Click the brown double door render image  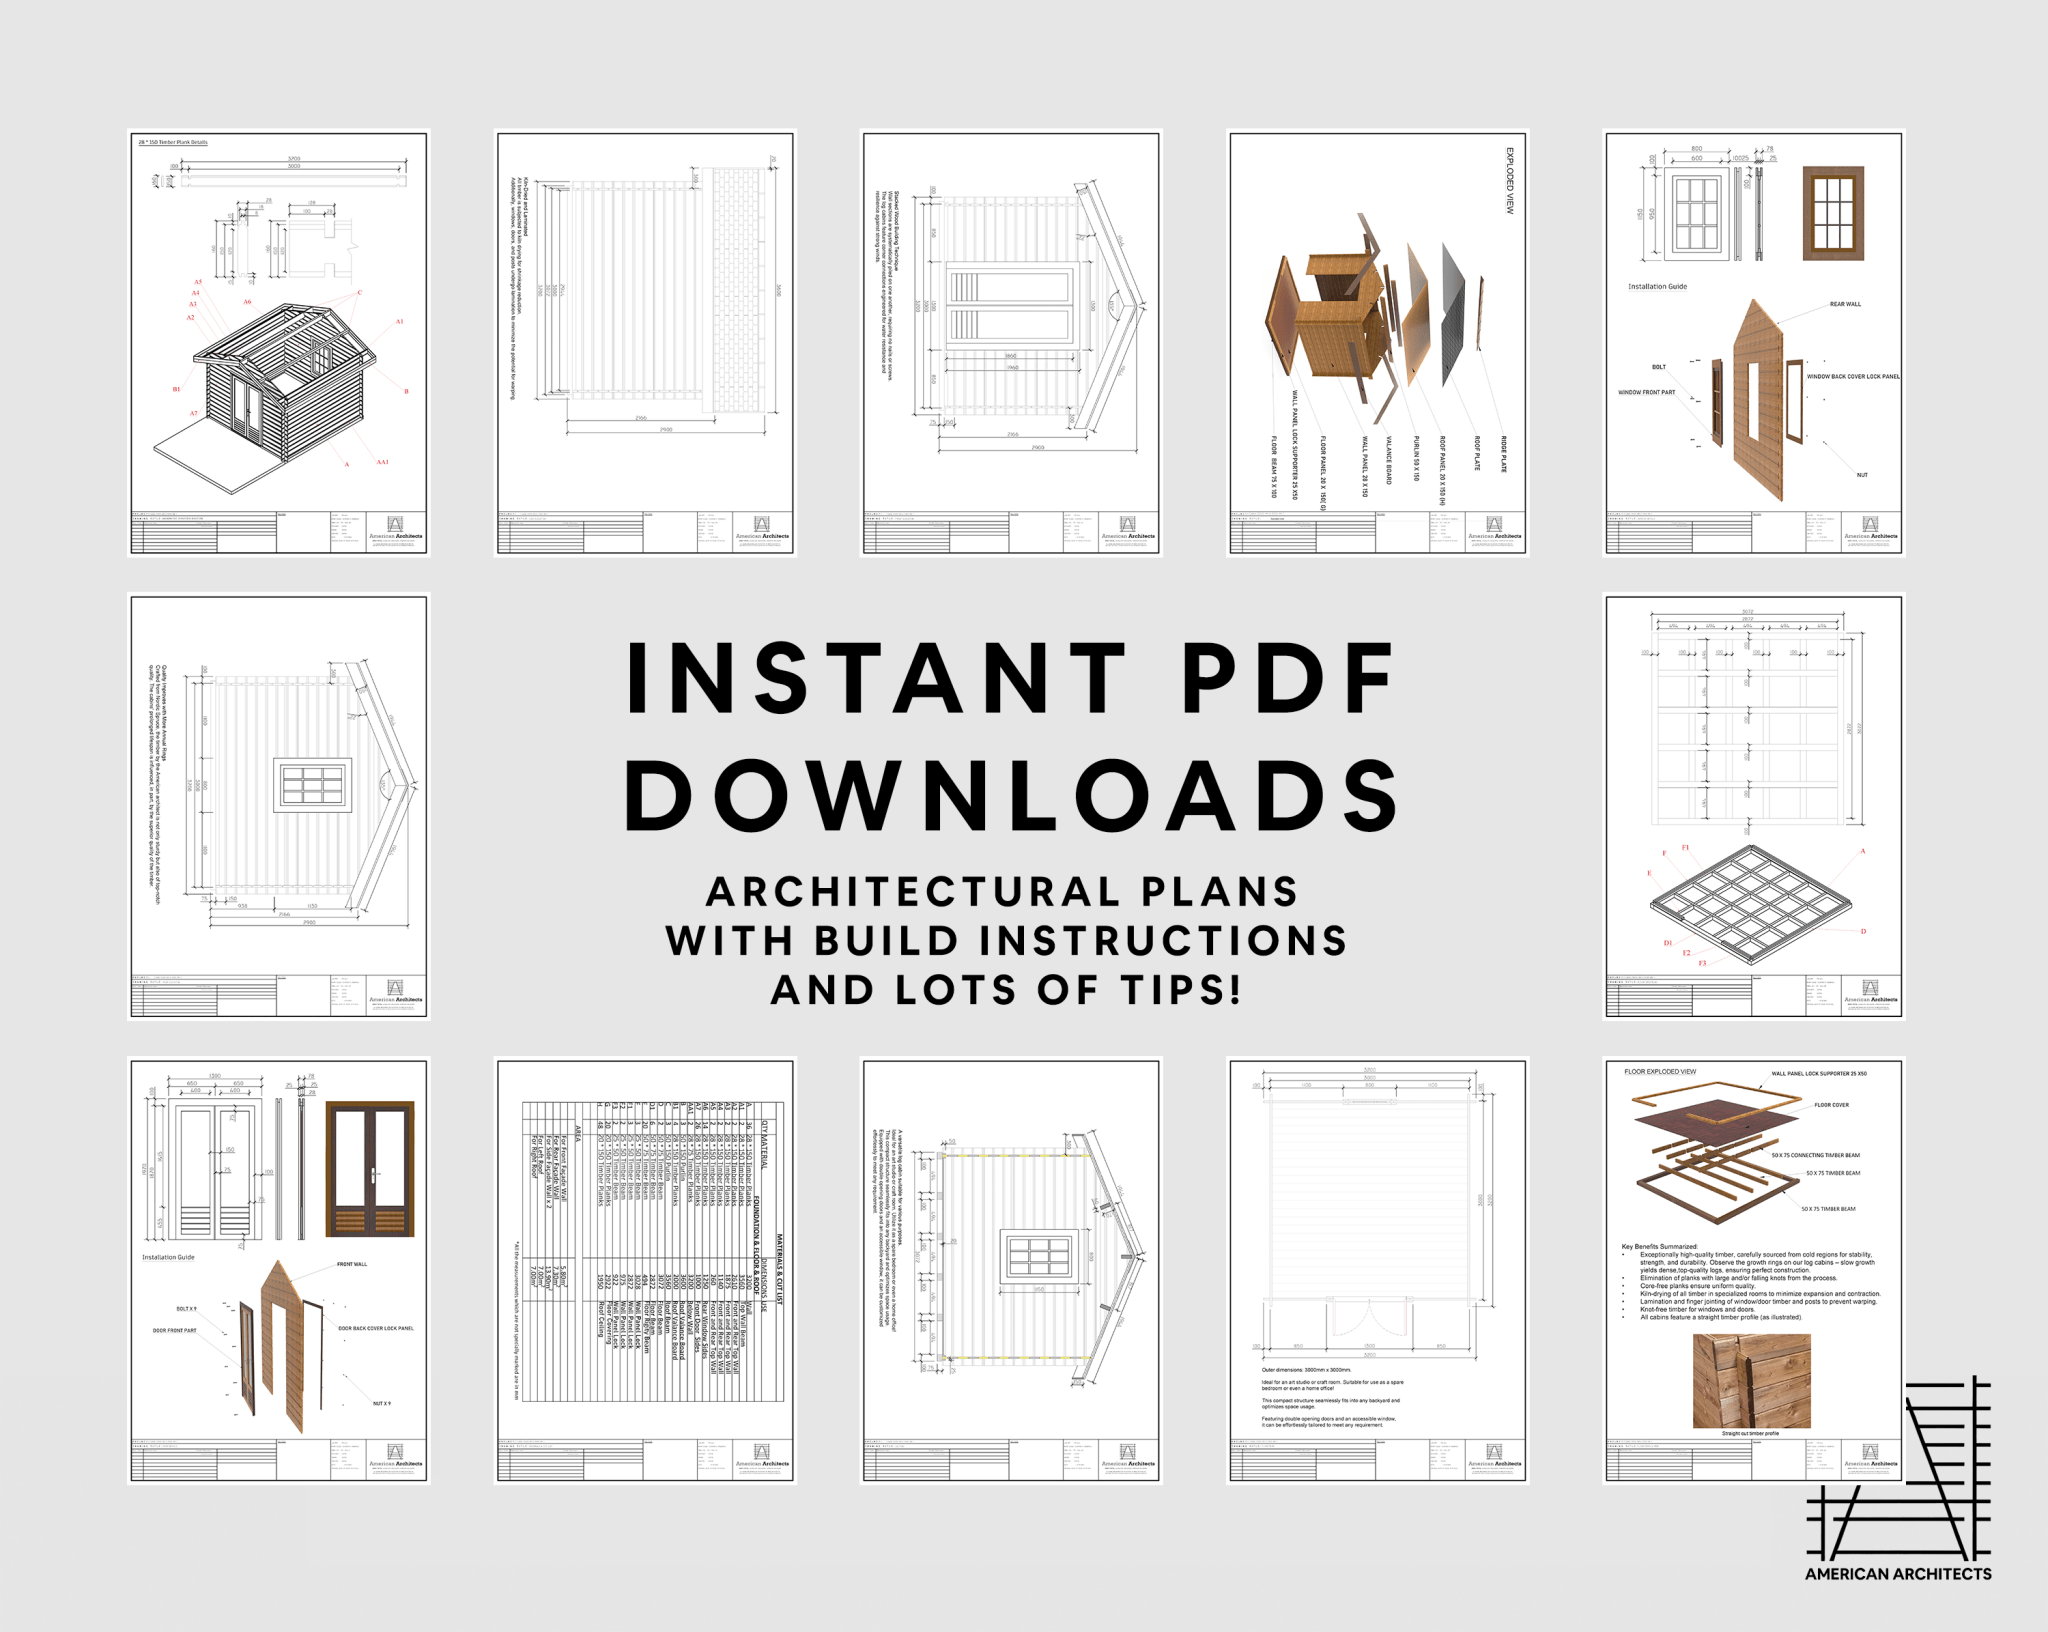[369, 1169]
